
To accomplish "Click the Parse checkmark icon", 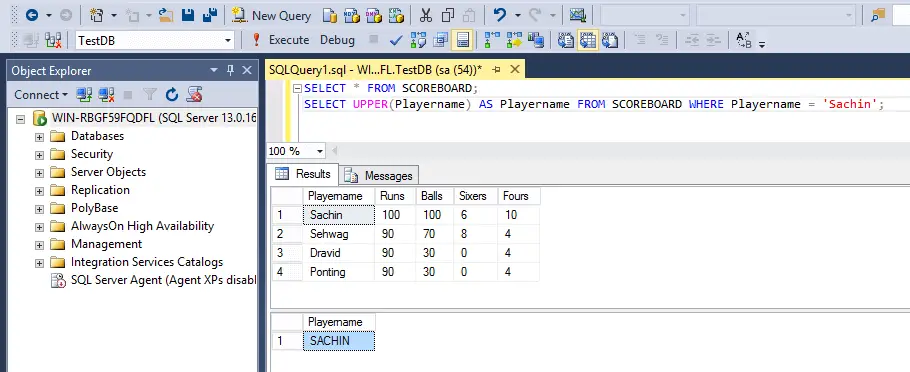I will (x=396, y=40).
